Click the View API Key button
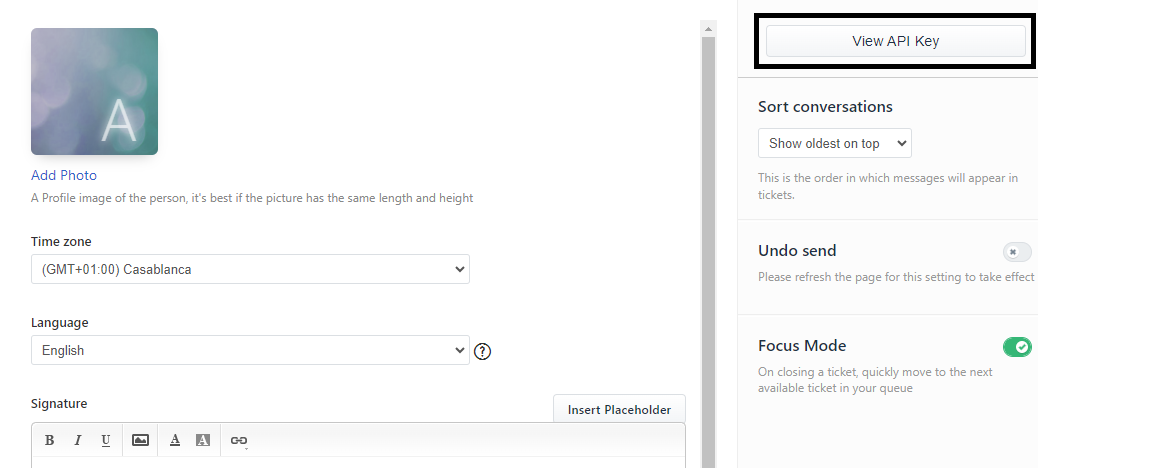Screen dimensions: 1150x472 [895, 41]
